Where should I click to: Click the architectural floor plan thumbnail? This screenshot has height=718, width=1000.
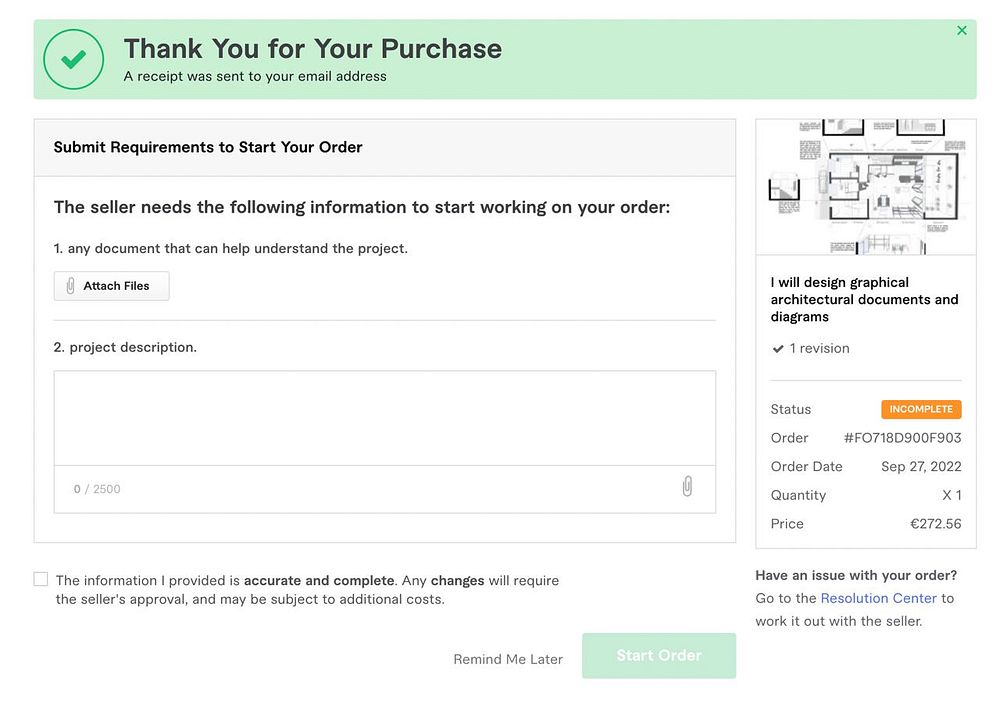pyautogui.click(x=865, y=187)
